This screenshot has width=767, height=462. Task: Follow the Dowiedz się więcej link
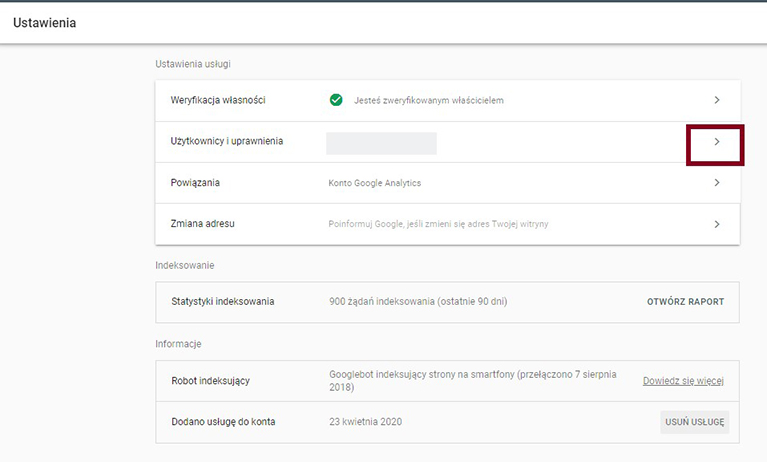[x=683, y=380]
